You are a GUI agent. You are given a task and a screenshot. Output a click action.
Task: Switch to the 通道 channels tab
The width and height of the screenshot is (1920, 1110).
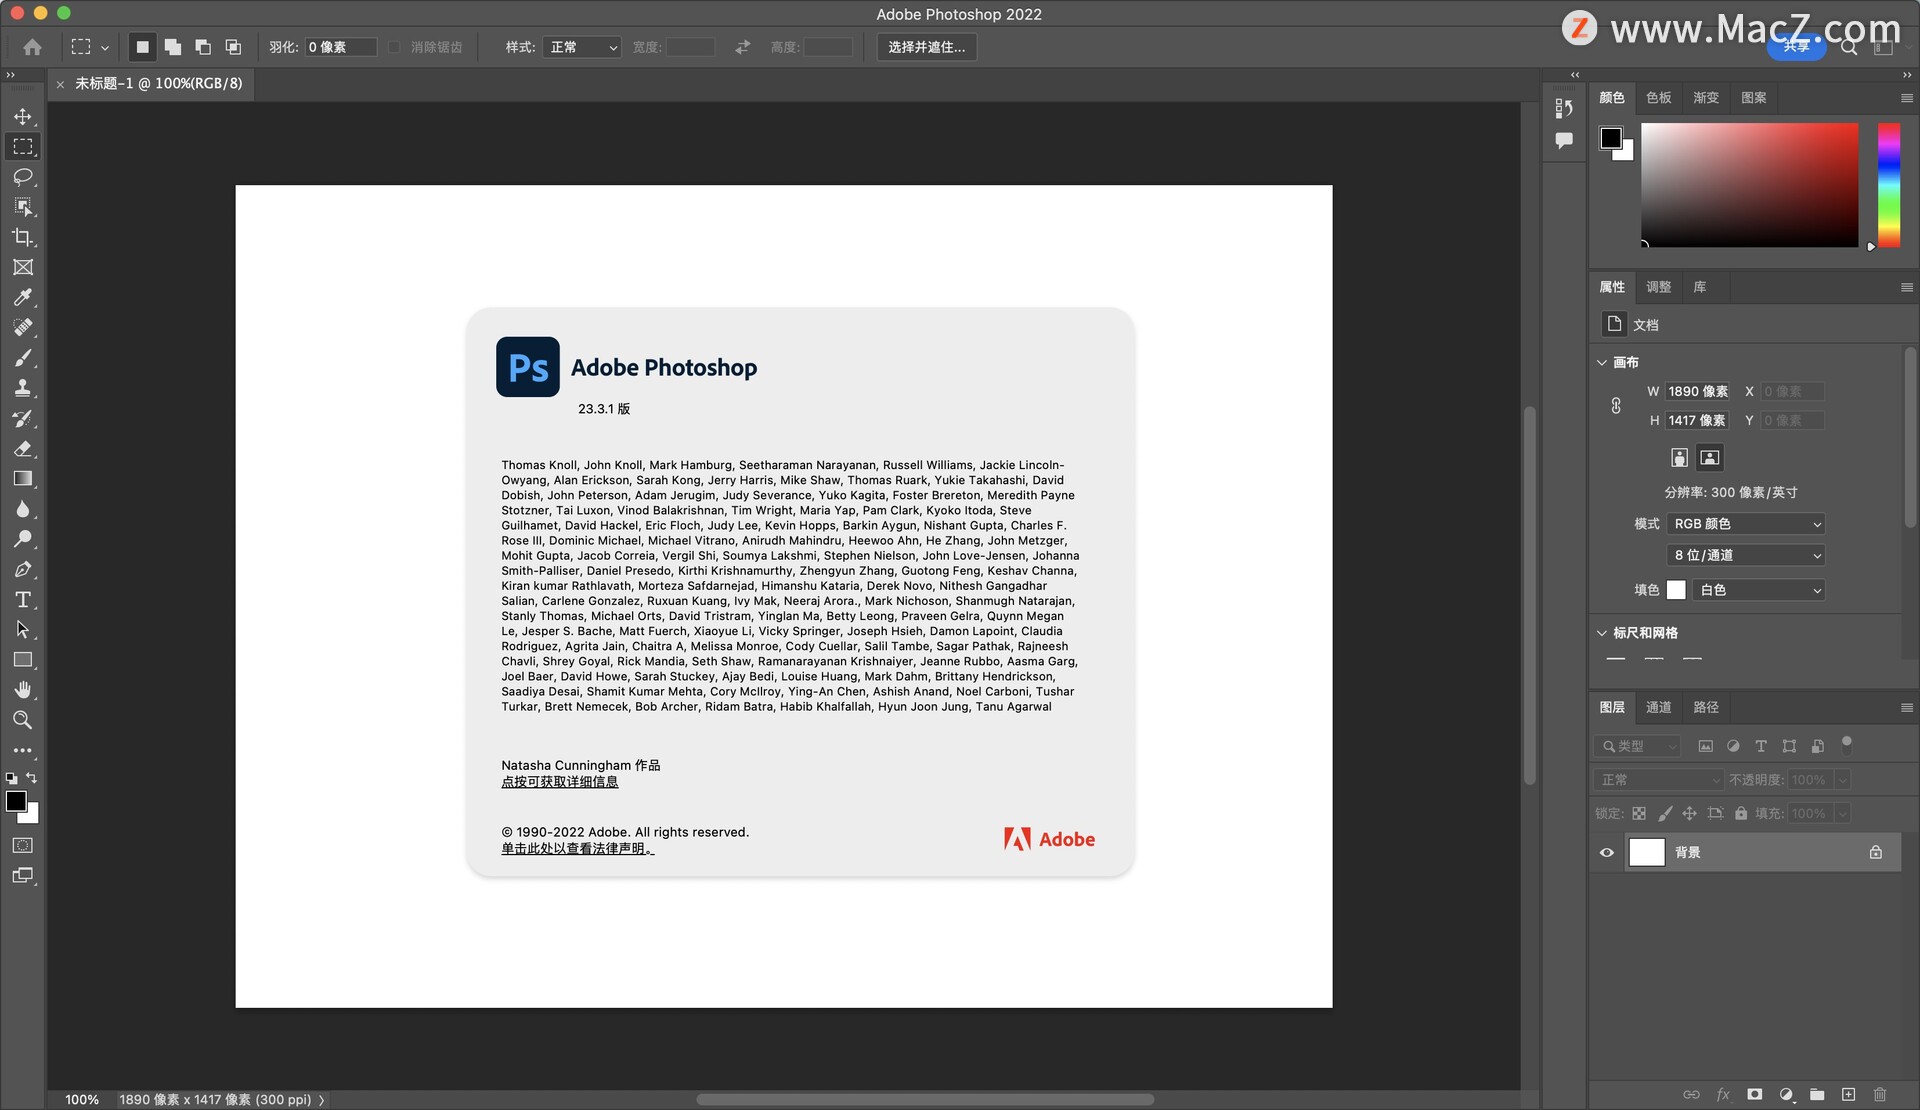[1658, 707]
